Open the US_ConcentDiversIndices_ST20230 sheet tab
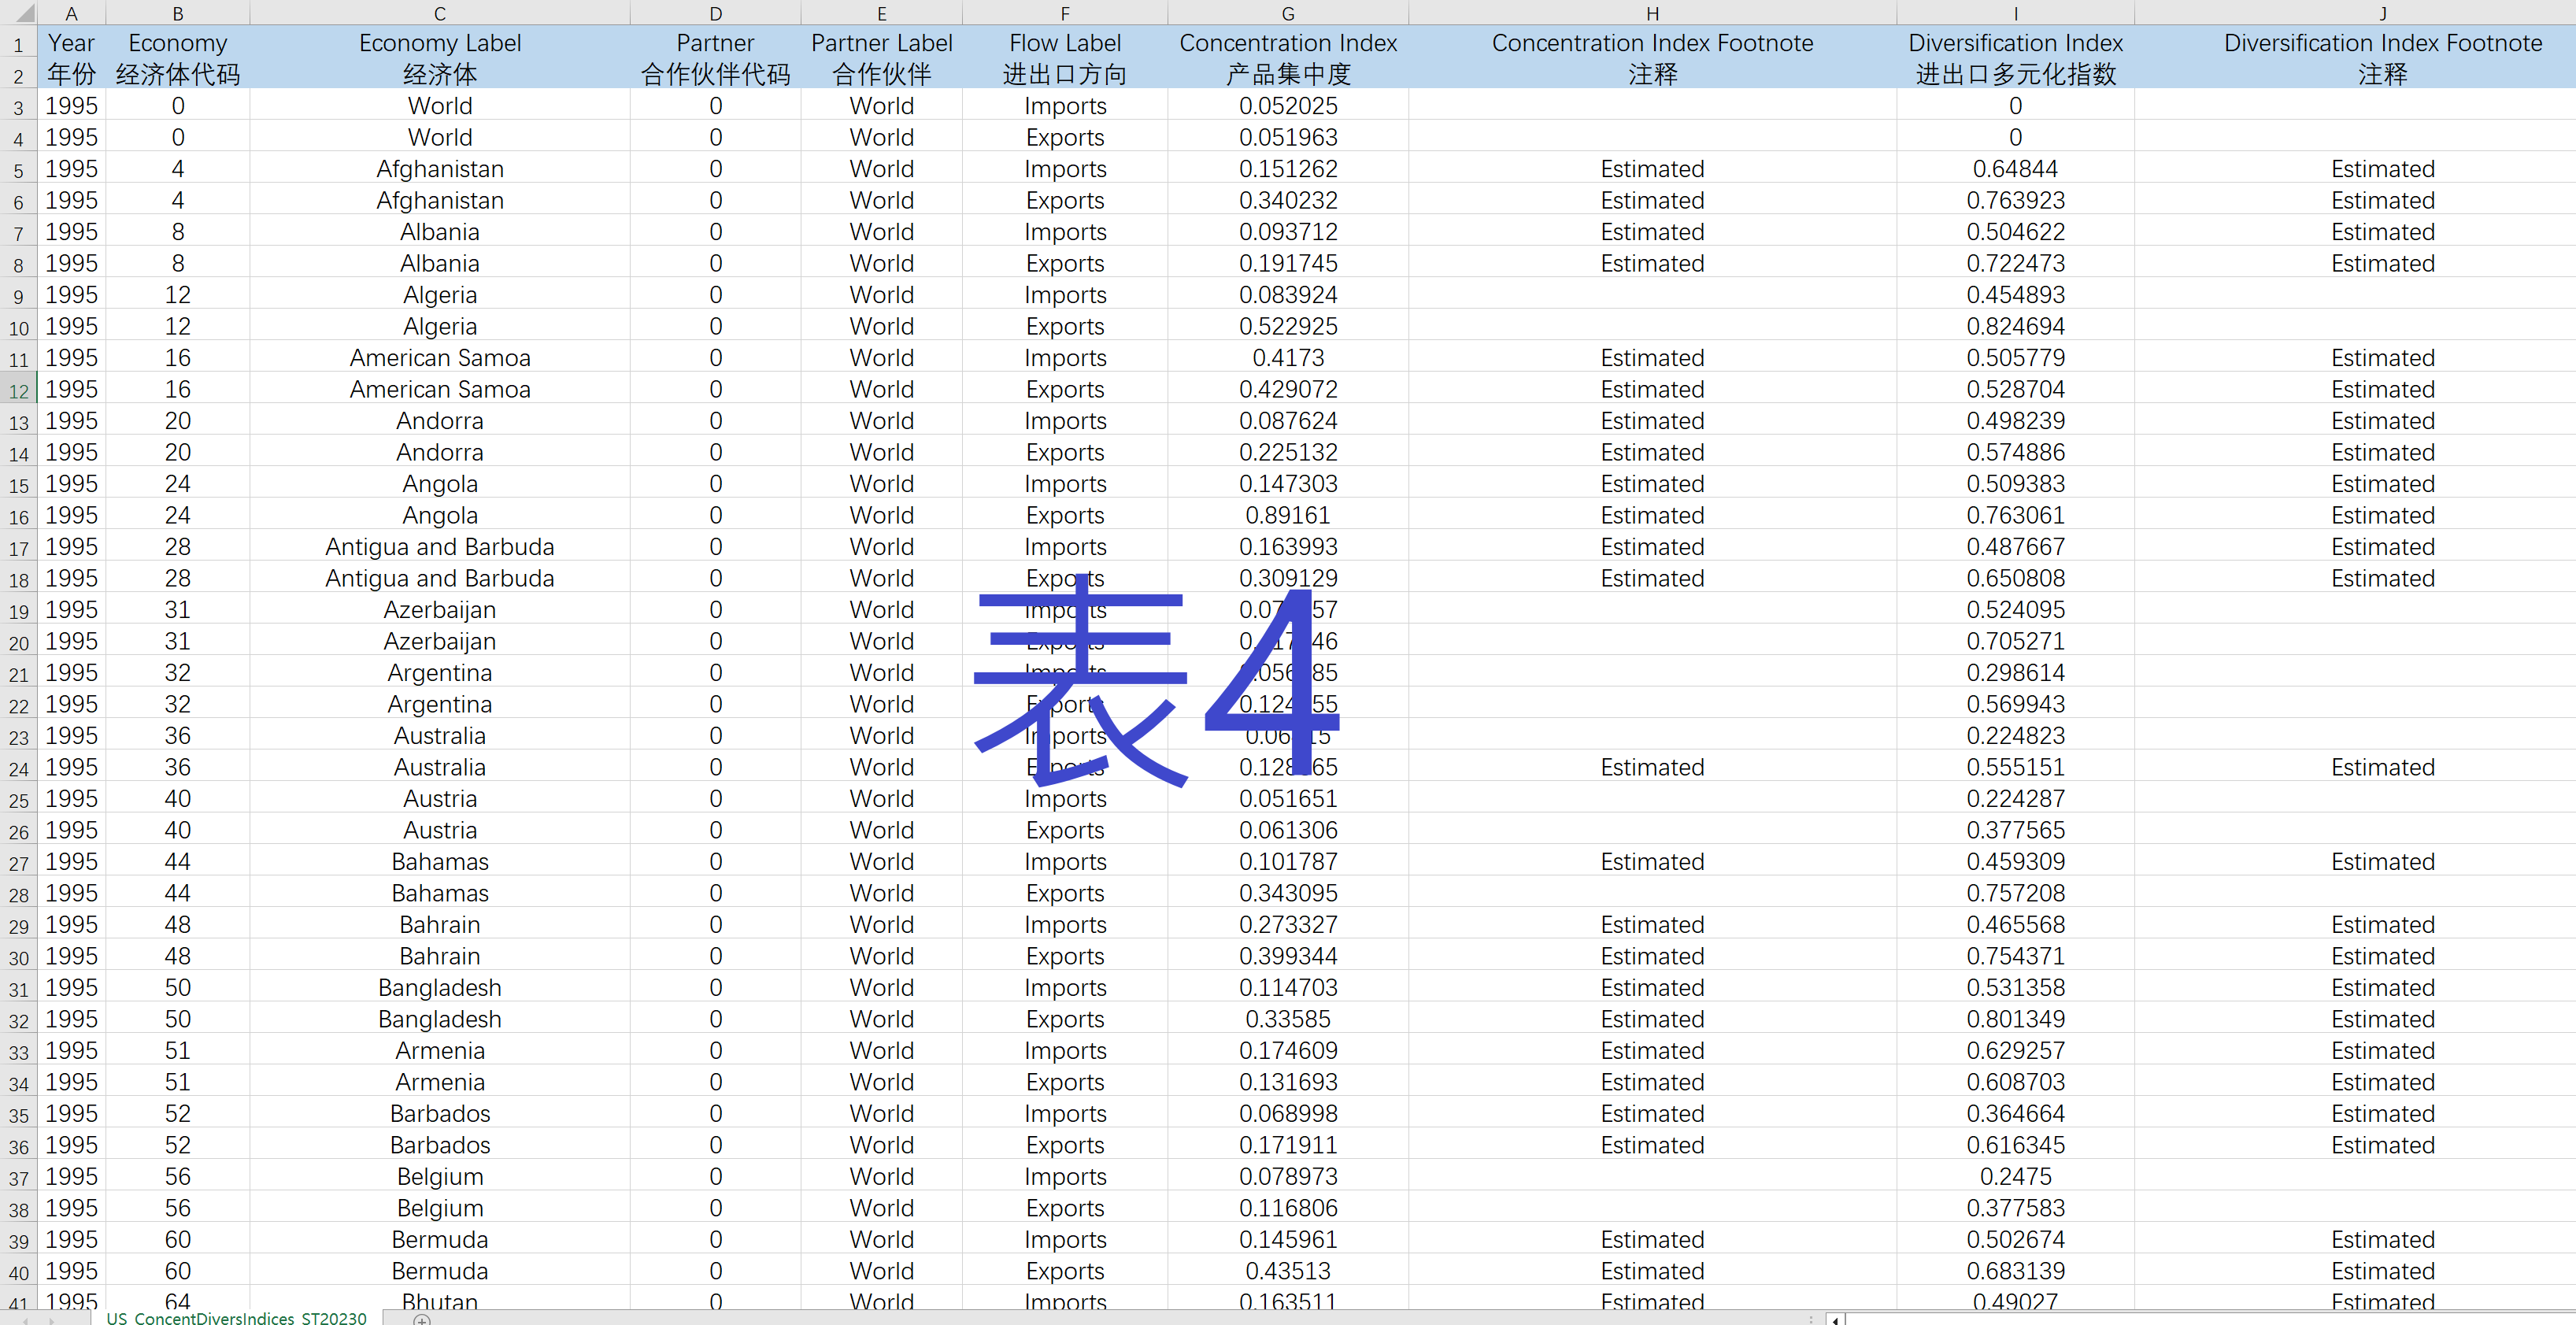 (x=237, y=1318)
